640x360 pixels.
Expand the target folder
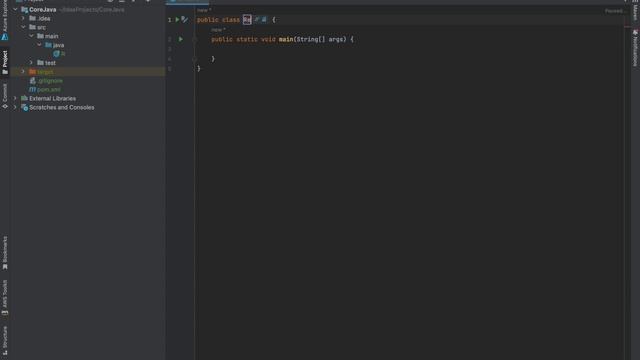coord(23,72)
